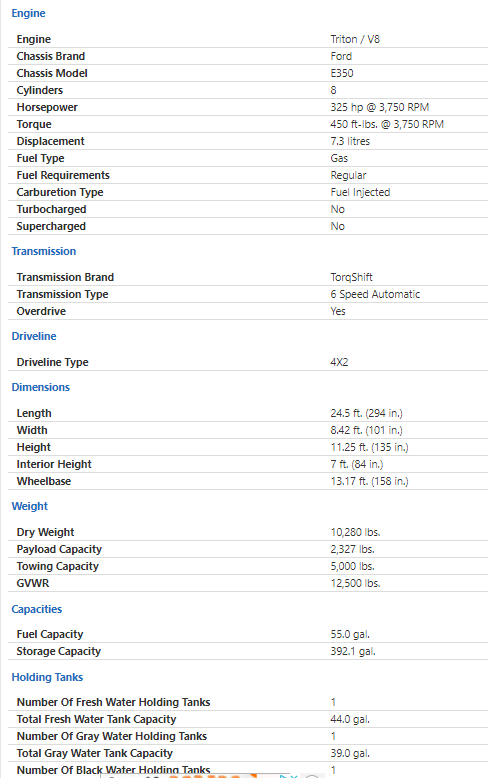Click the GVWR value 12,500 lbs

click(x=355, y=583)
